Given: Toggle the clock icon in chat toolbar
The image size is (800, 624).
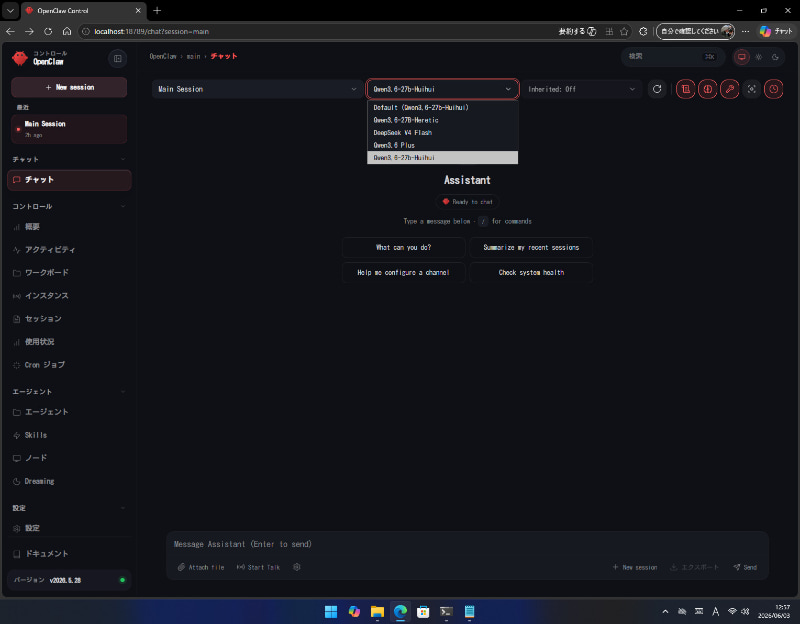Looking at the screenshot, I should (773, 89).
